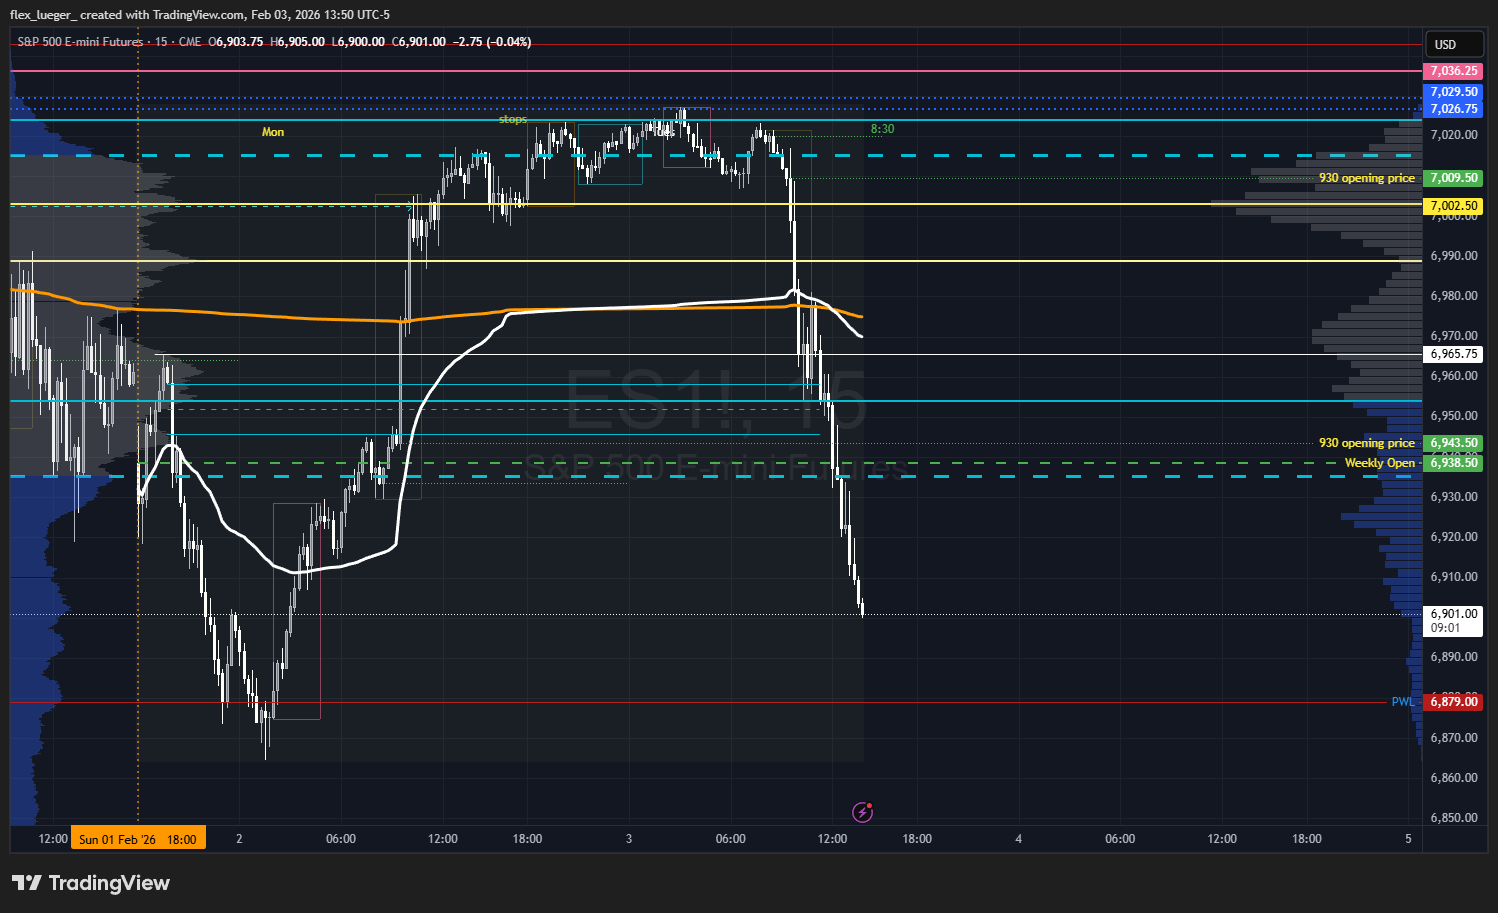This screenshot has height=913, width=1498.
Task: Click the yellow Mon day label
Action: click(x=273, y=132)
